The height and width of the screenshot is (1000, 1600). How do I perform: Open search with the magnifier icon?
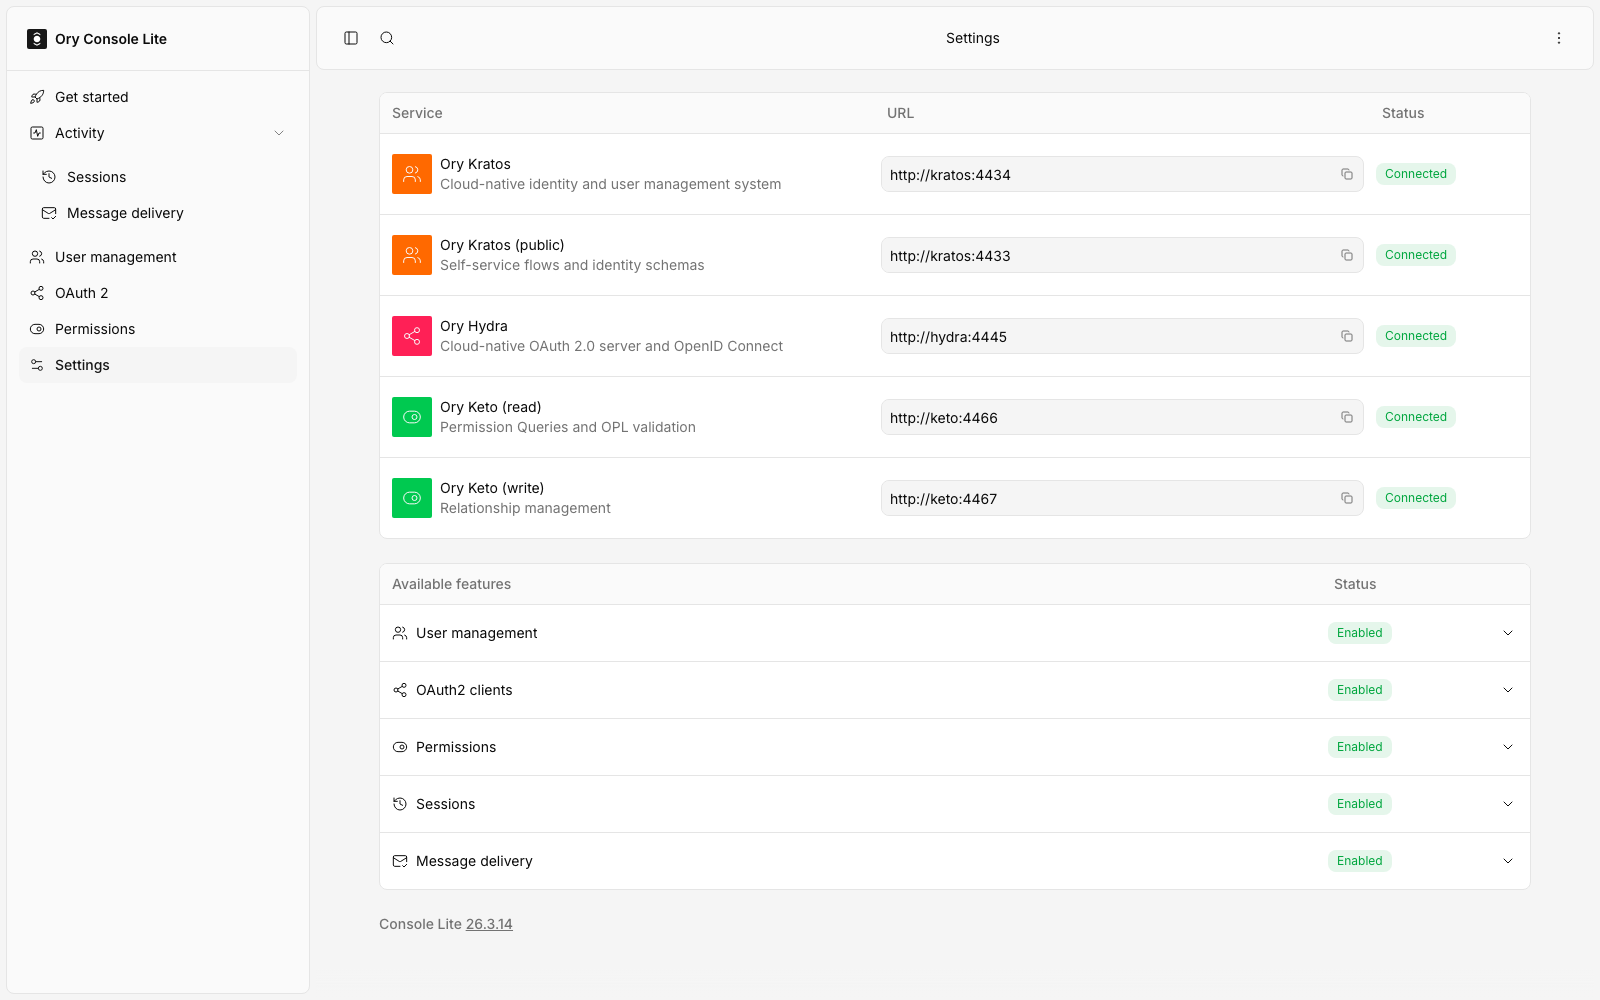pyautogui.click(x=387, y=38)
